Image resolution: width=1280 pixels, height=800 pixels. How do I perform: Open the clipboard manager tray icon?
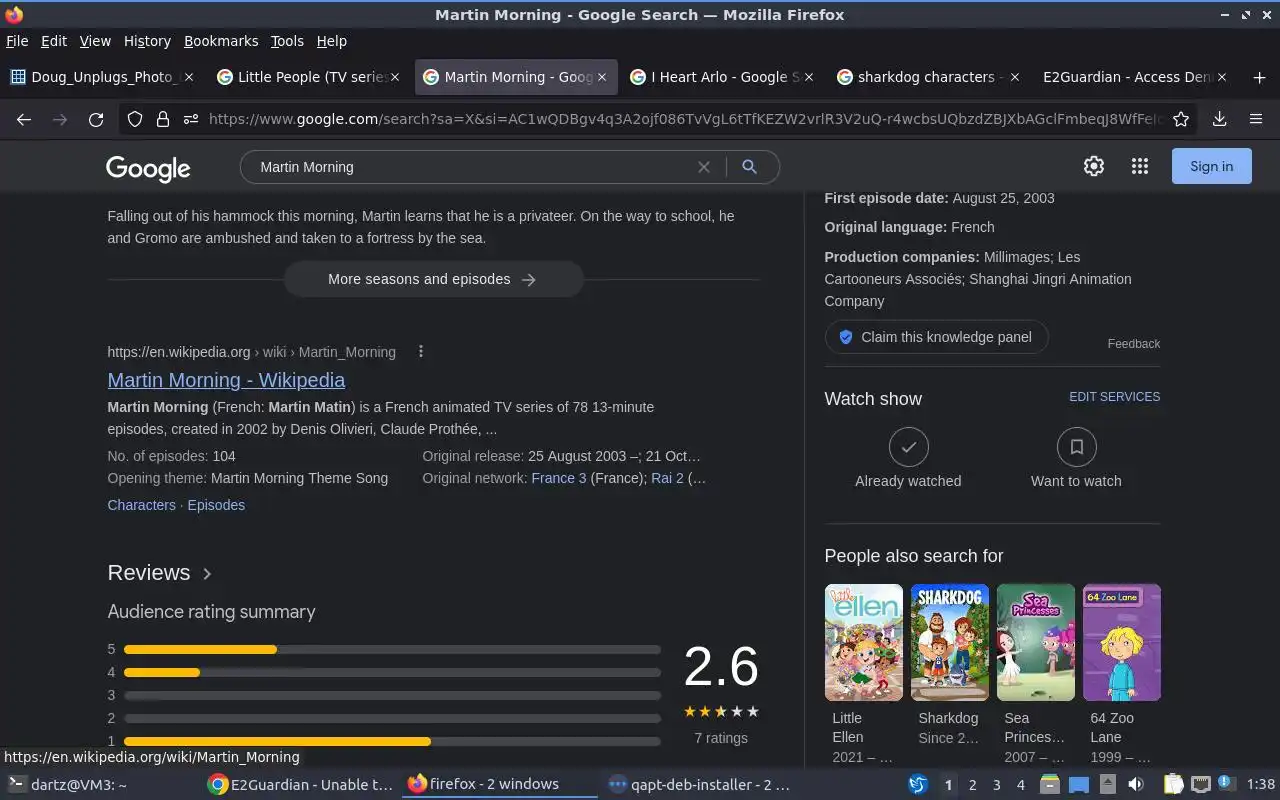point(1173,785)
